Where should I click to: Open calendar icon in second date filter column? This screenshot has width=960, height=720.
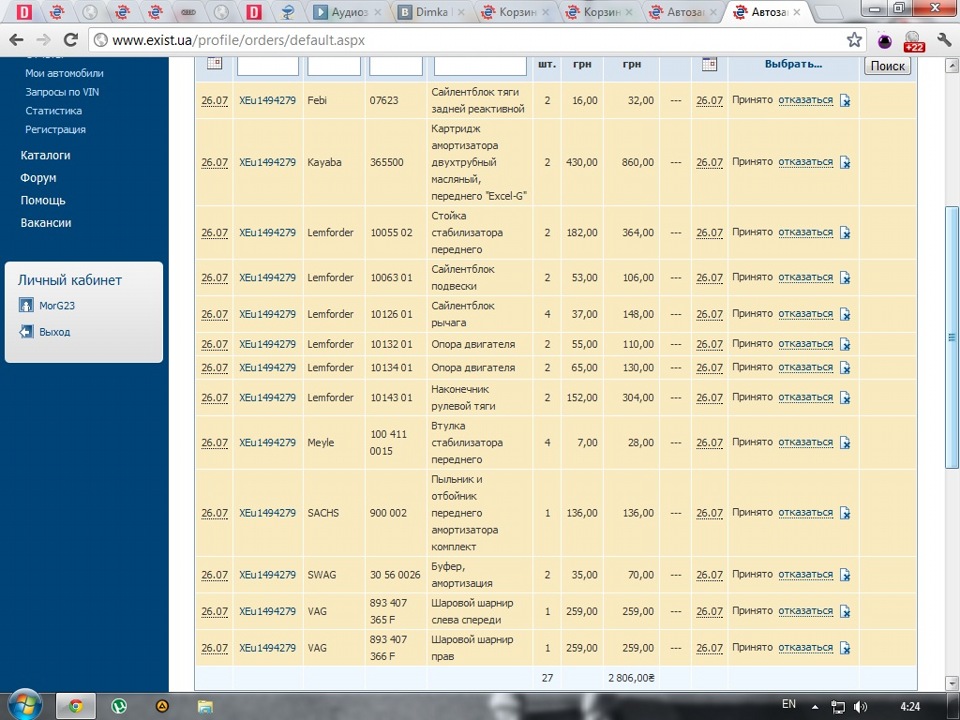[709, 64]
